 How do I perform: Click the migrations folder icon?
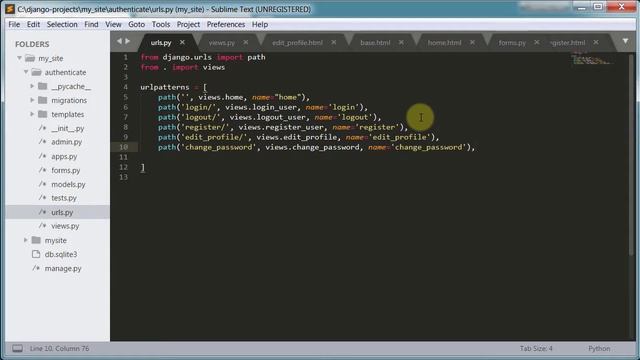coord(42,100)
